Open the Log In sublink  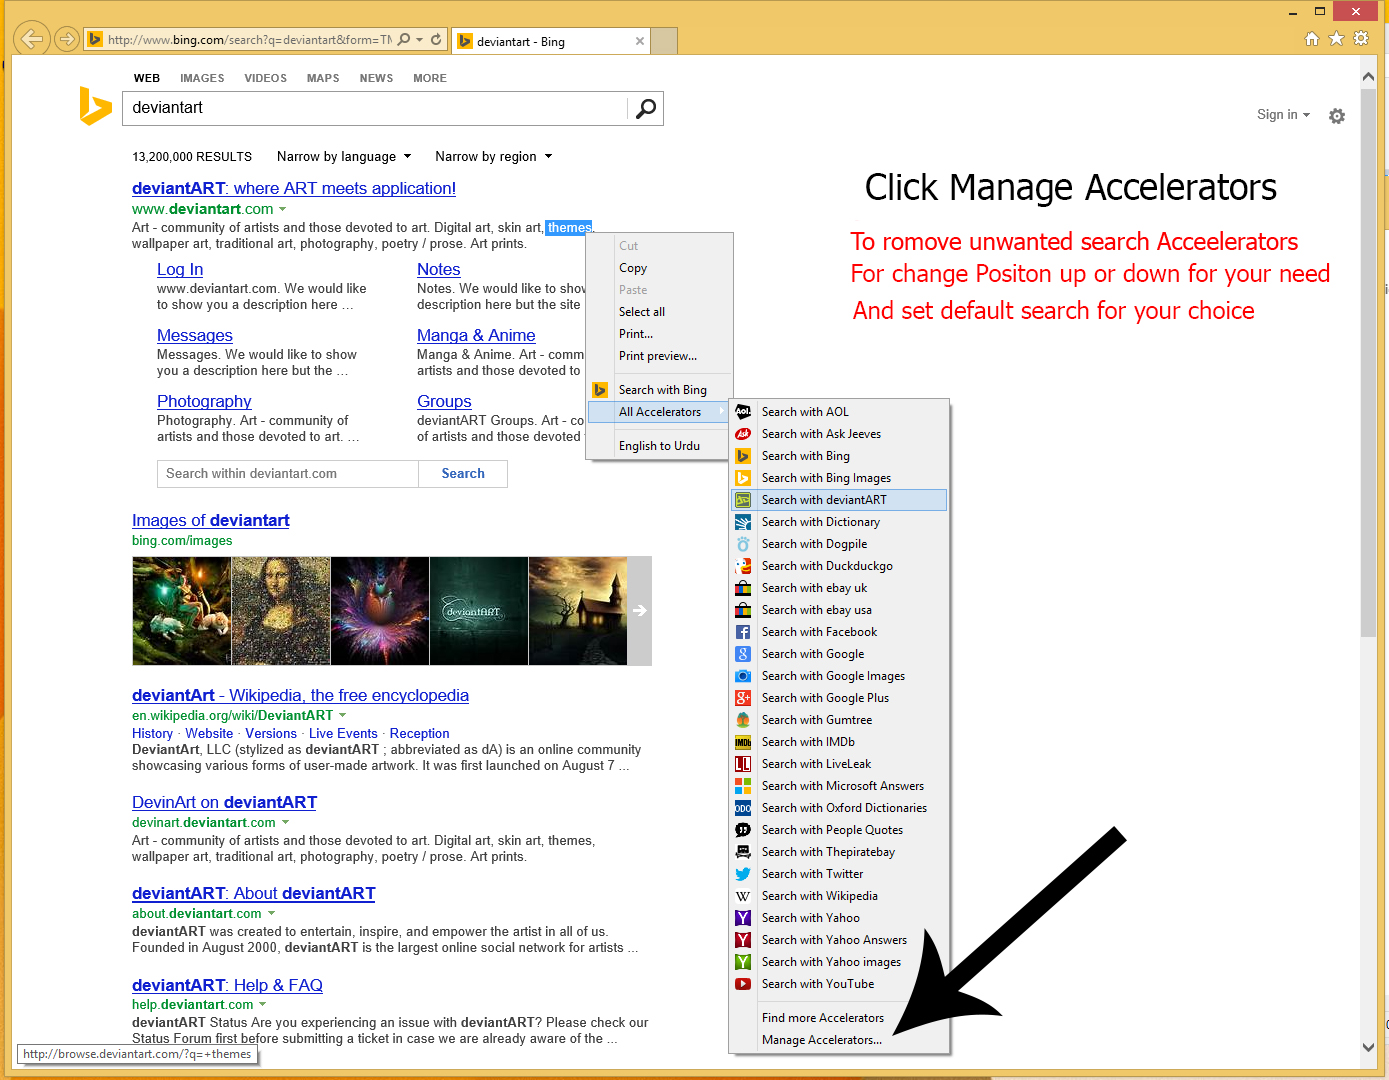click(180, 269)
